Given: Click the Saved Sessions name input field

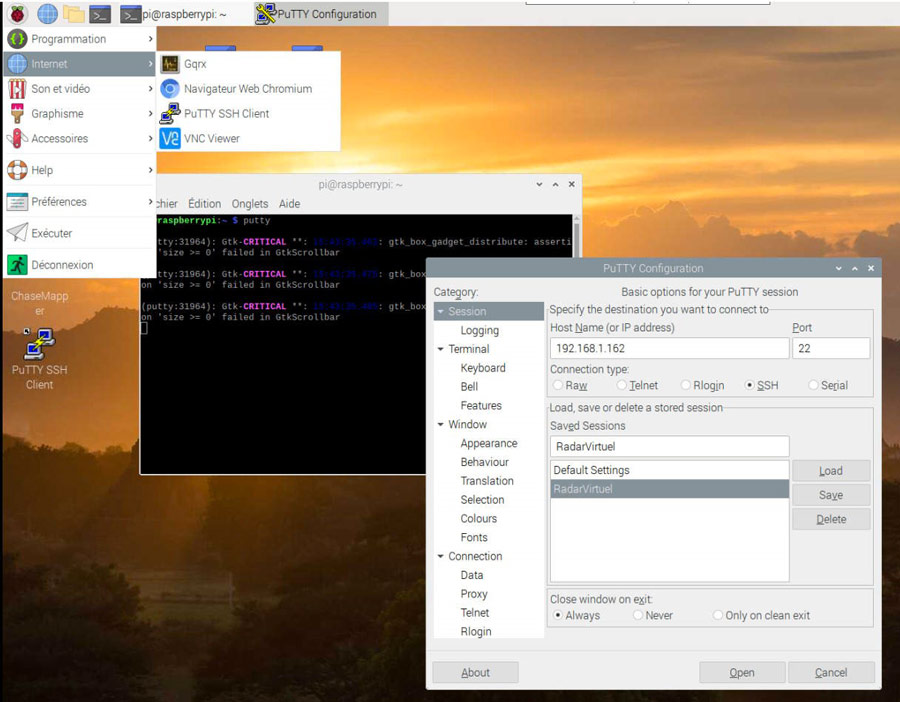Looking at the screenshot, I should 669,447.
